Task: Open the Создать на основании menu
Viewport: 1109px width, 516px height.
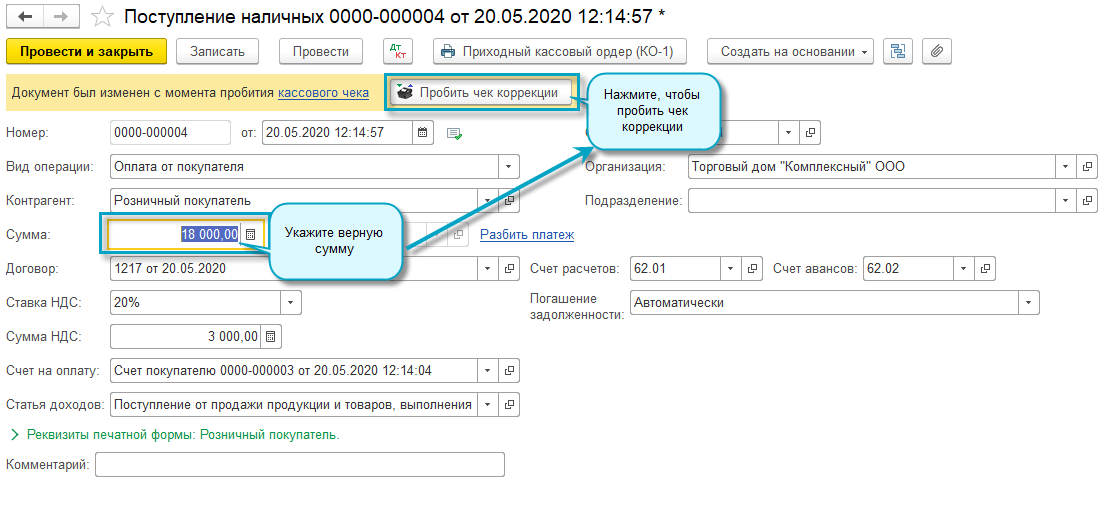Action: [790, 52]
